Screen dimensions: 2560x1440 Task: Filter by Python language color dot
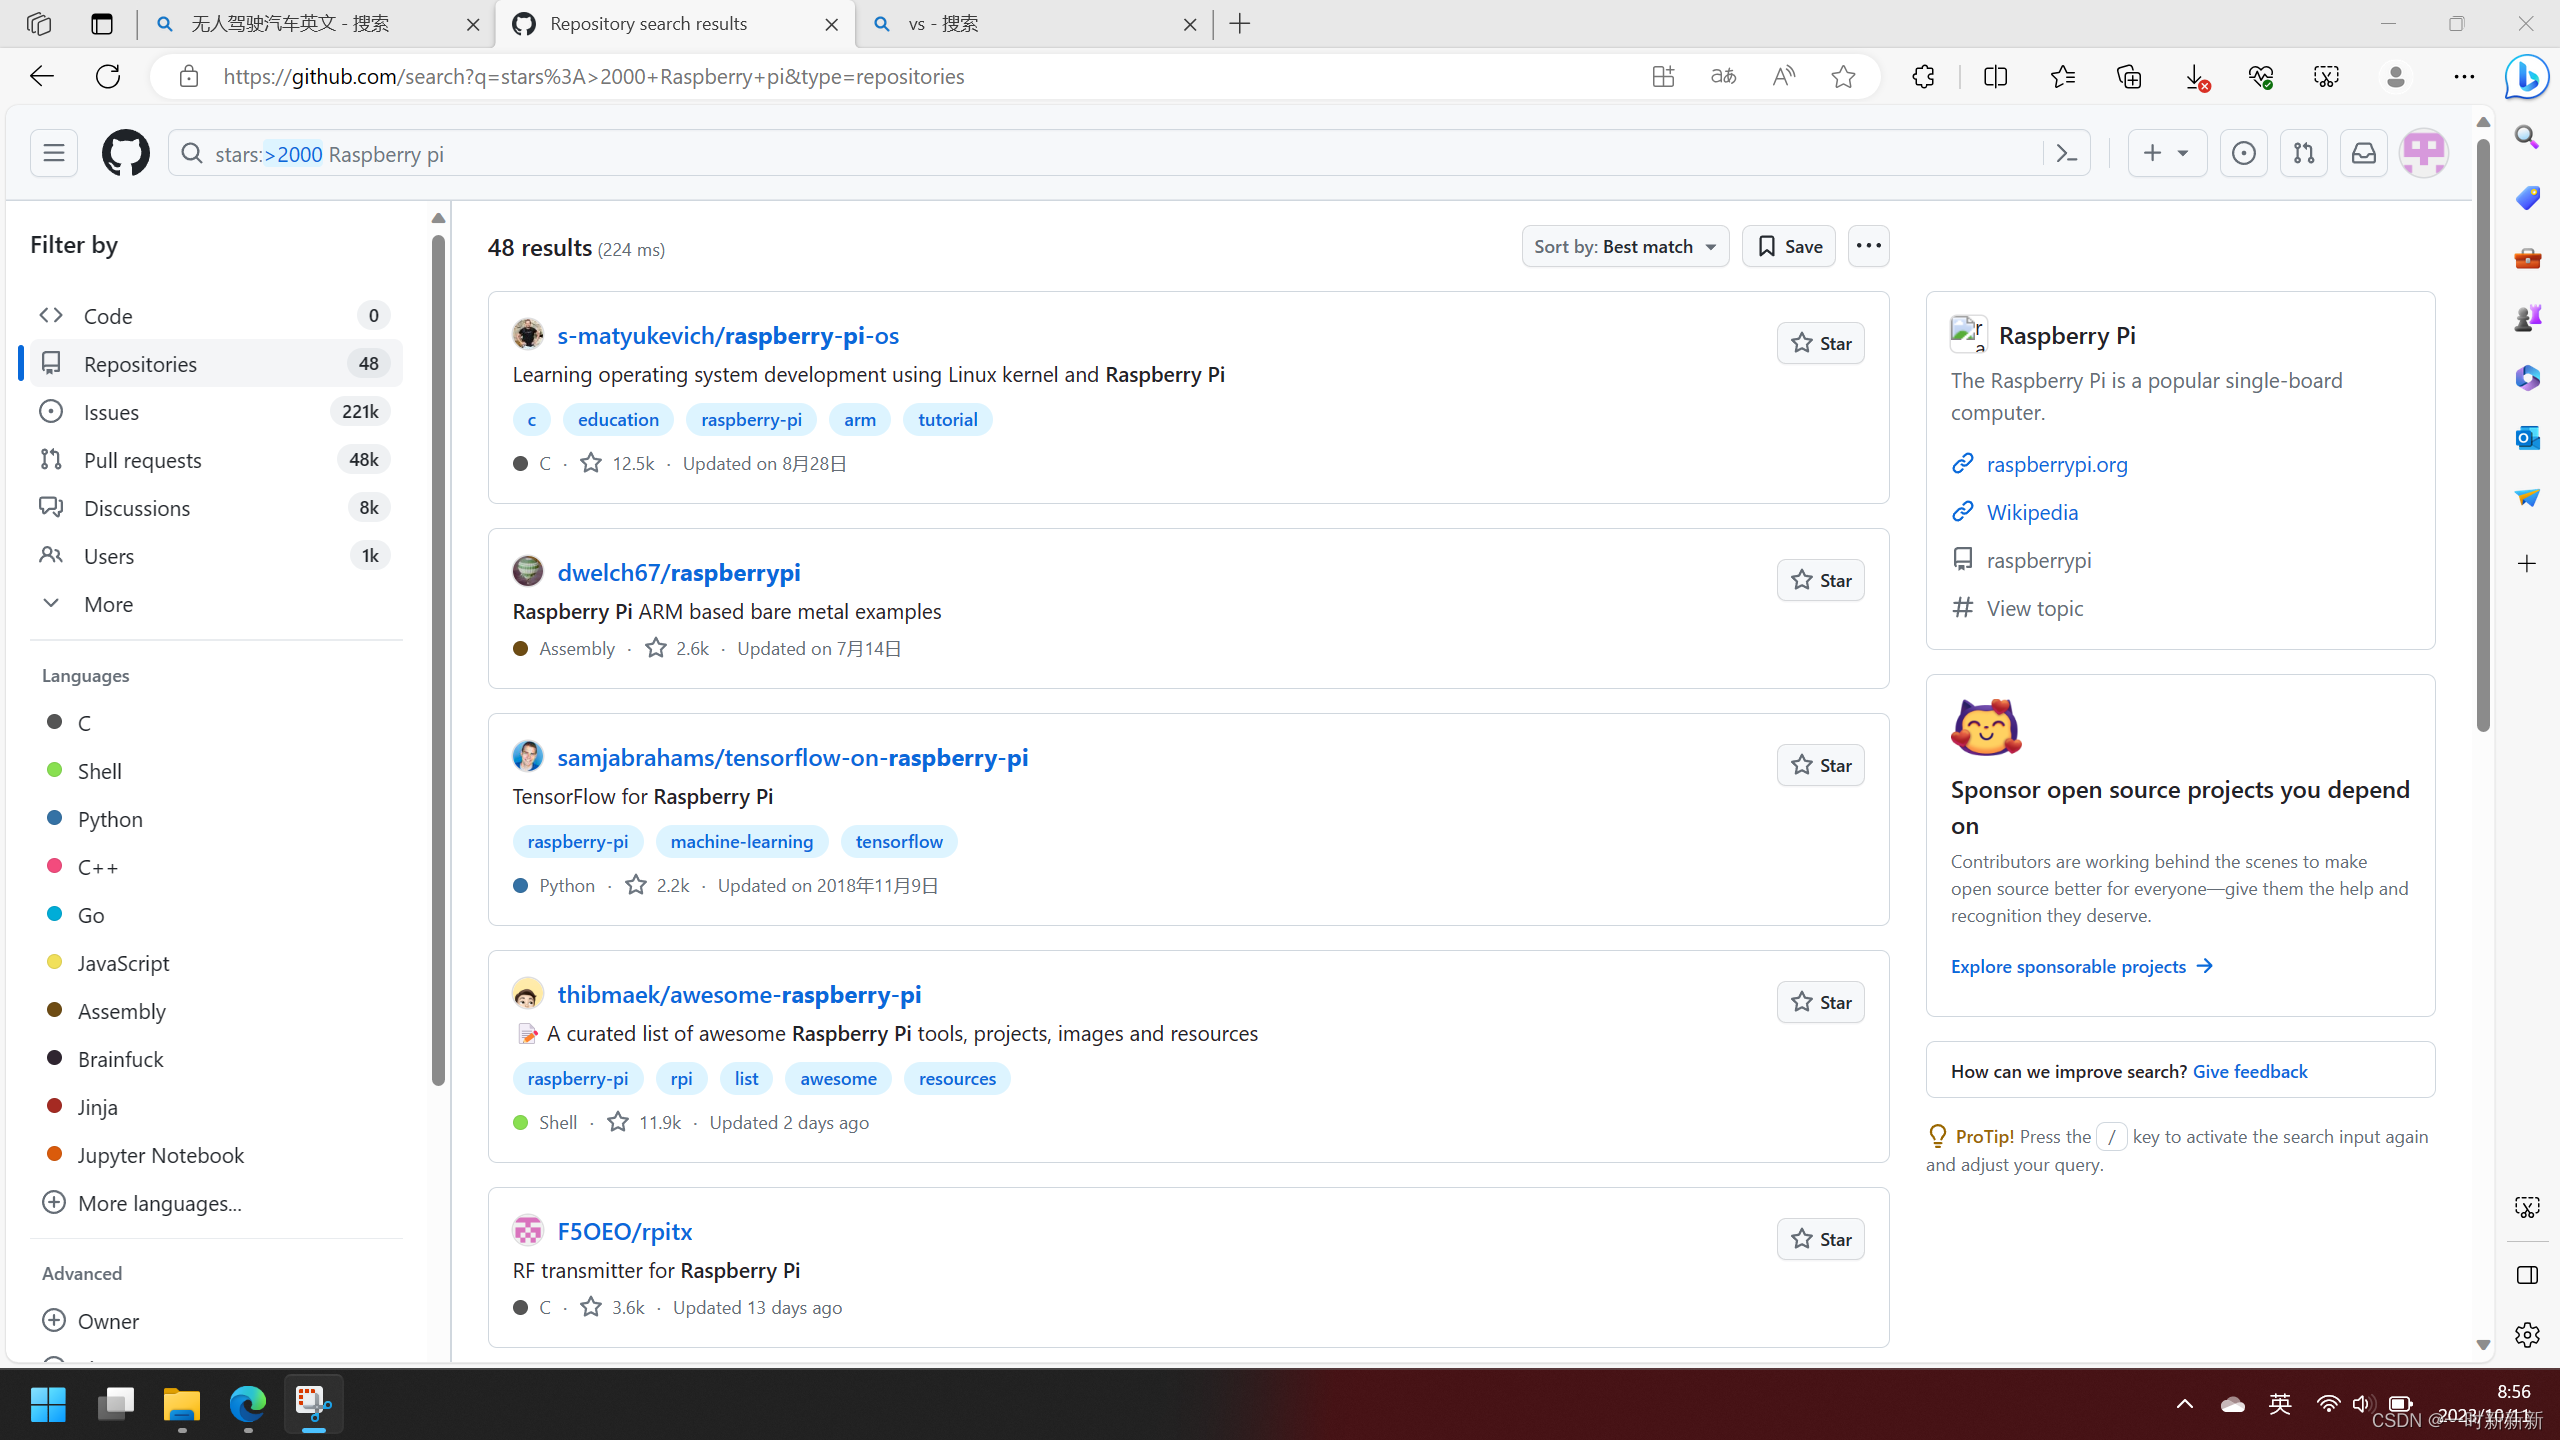click(56, 819)
